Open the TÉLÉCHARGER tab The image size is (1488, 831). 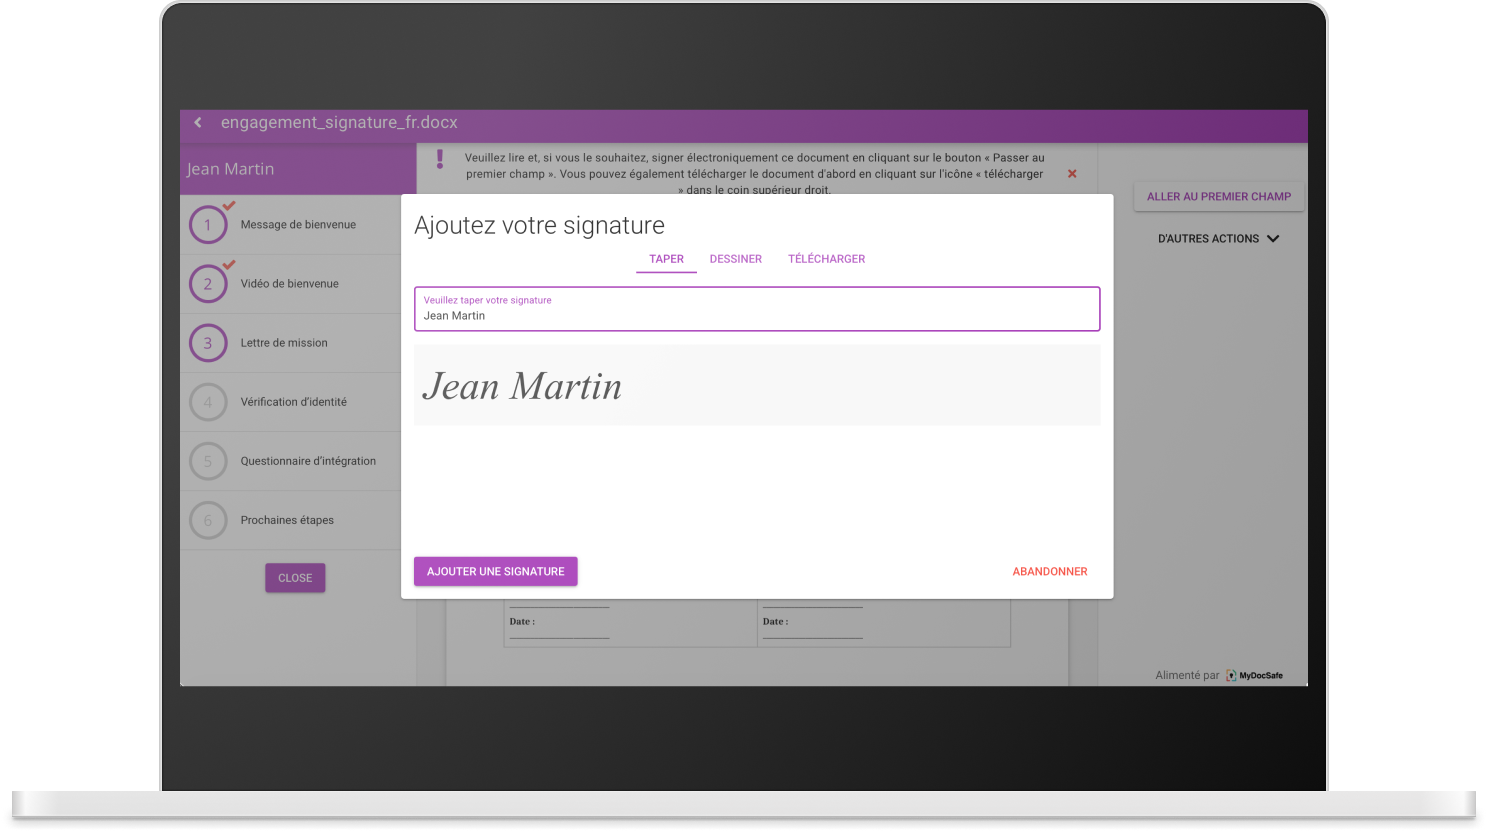pos(826,259)
